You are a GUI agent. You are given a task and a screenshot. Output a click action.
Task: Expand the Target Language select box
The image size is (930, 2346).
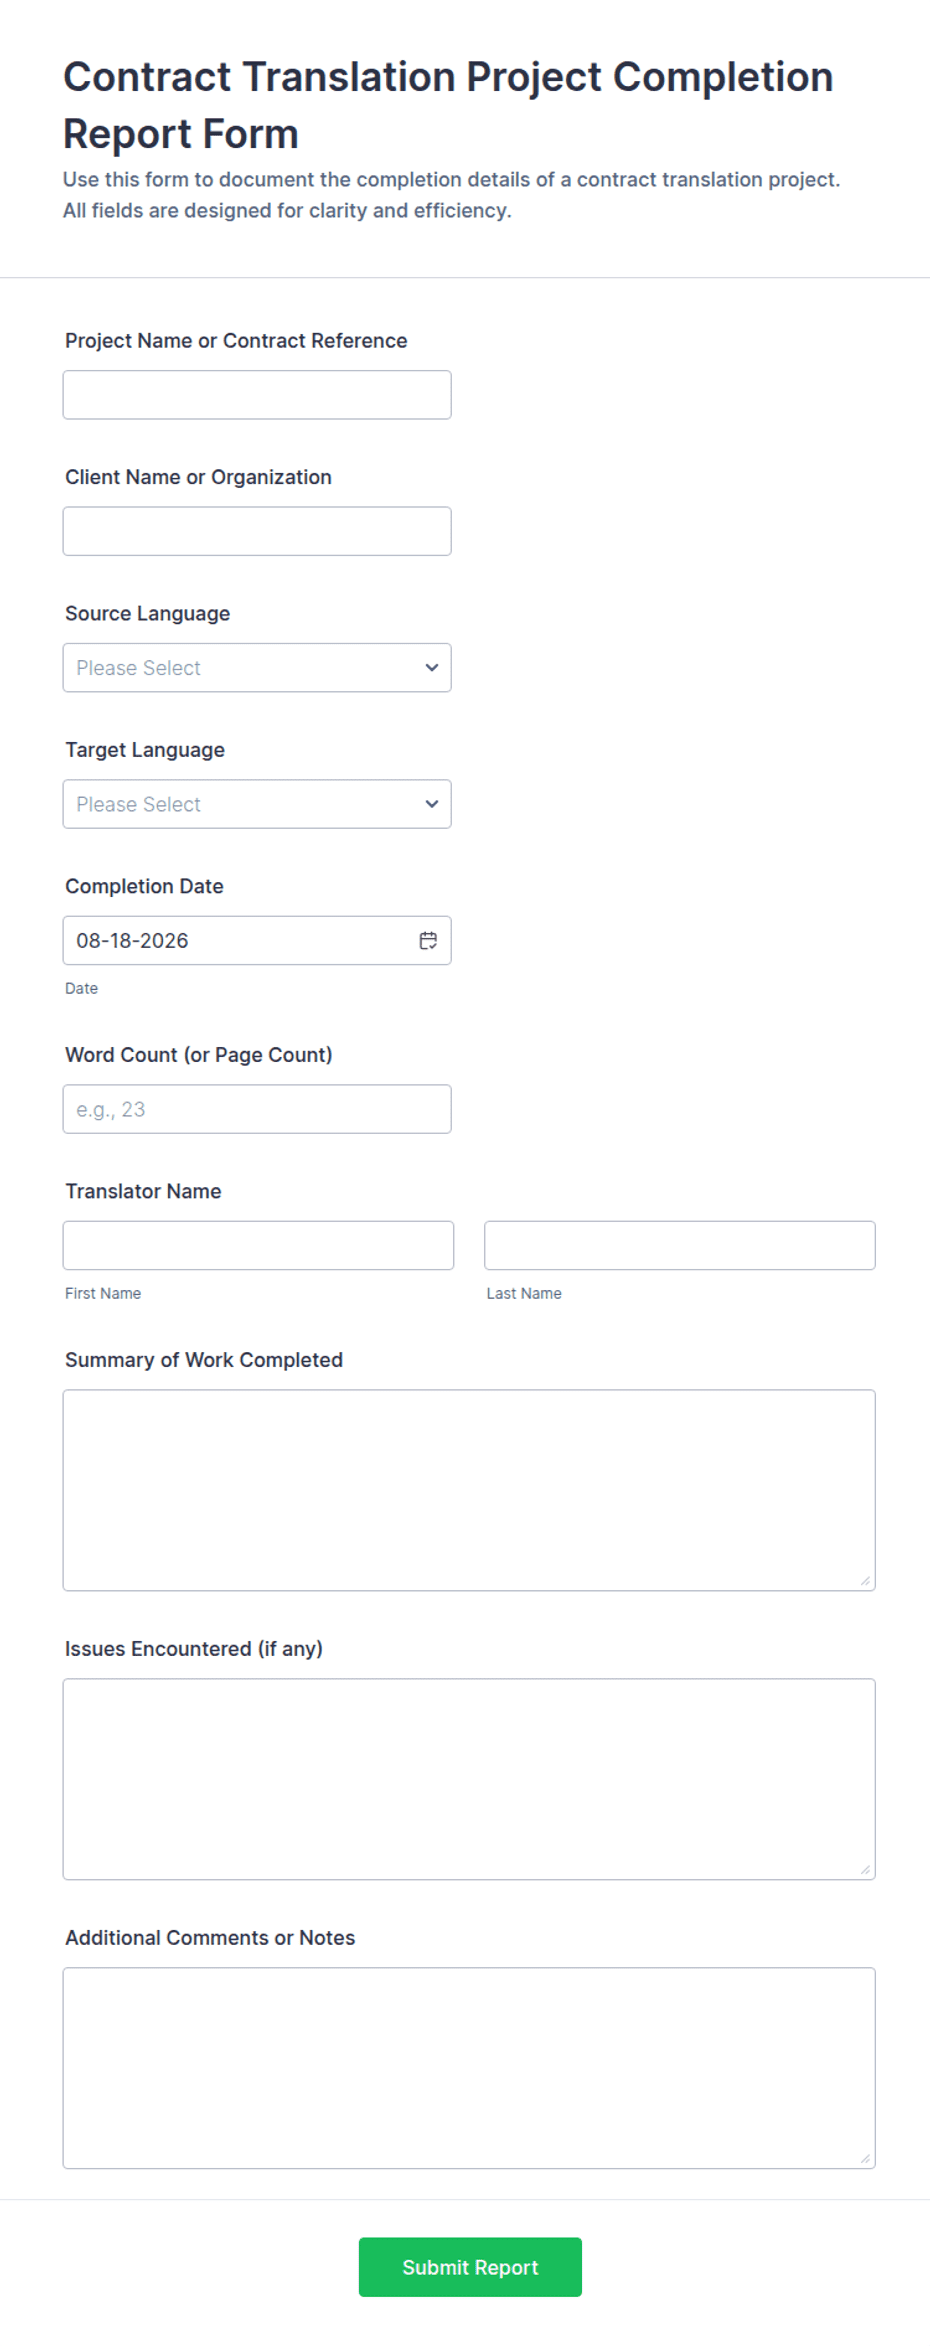(x=257, y=804)
